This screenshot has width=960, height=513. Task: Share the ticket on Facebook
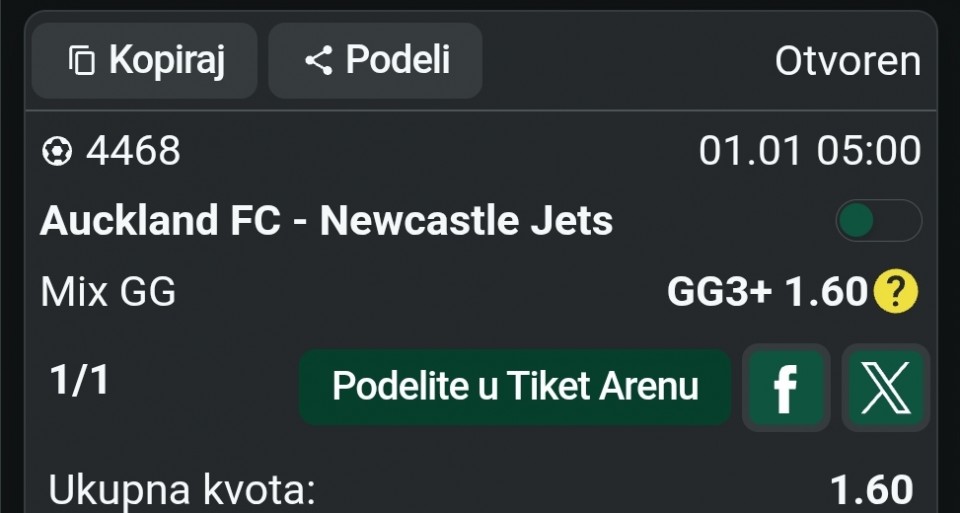(x=786, y=388)
